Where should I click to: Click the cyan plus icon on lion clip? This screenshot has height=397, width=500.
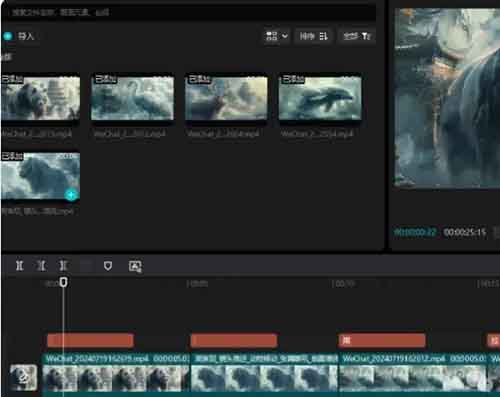[x=71, y=195]
